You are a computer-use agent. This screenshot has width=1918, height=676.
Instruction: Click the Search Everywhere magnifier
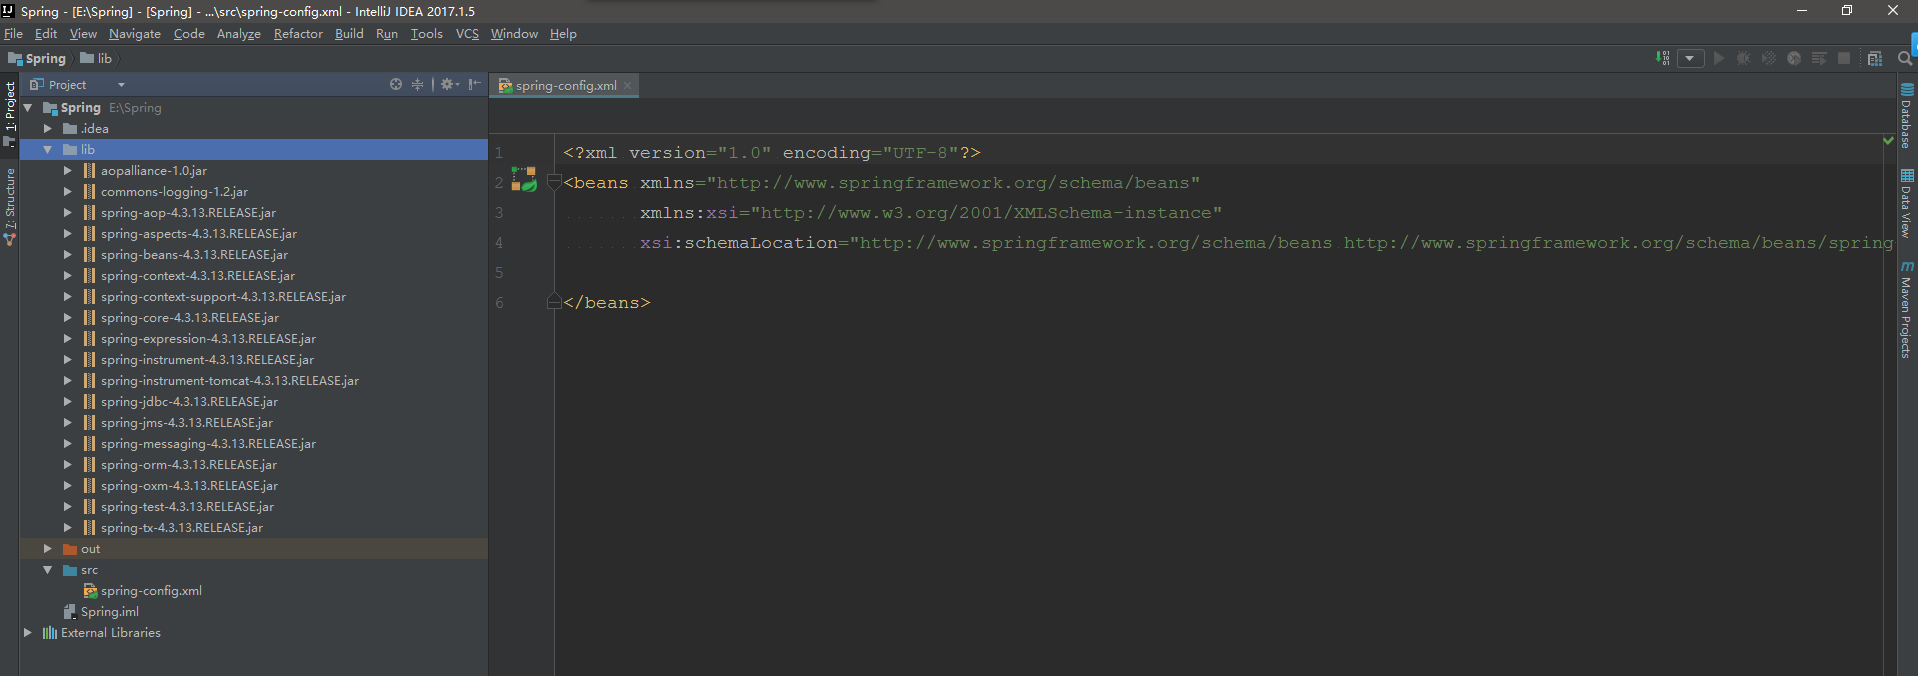1905,58
